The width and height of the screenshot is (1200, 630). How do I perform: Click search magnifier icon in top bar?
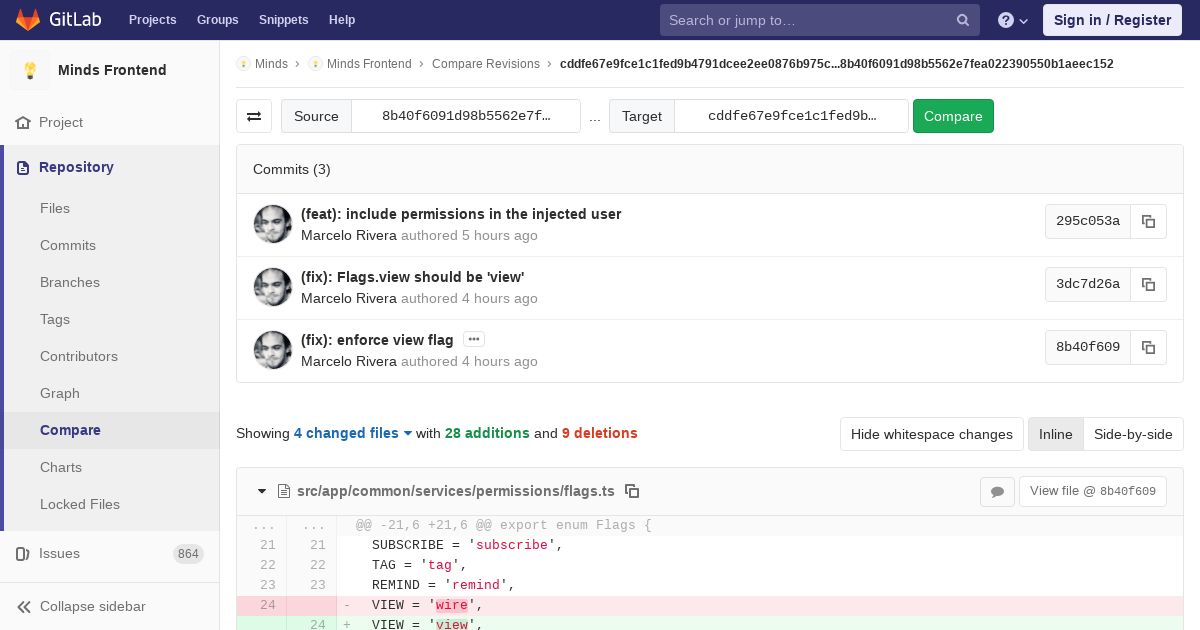[x=962, y=20]
